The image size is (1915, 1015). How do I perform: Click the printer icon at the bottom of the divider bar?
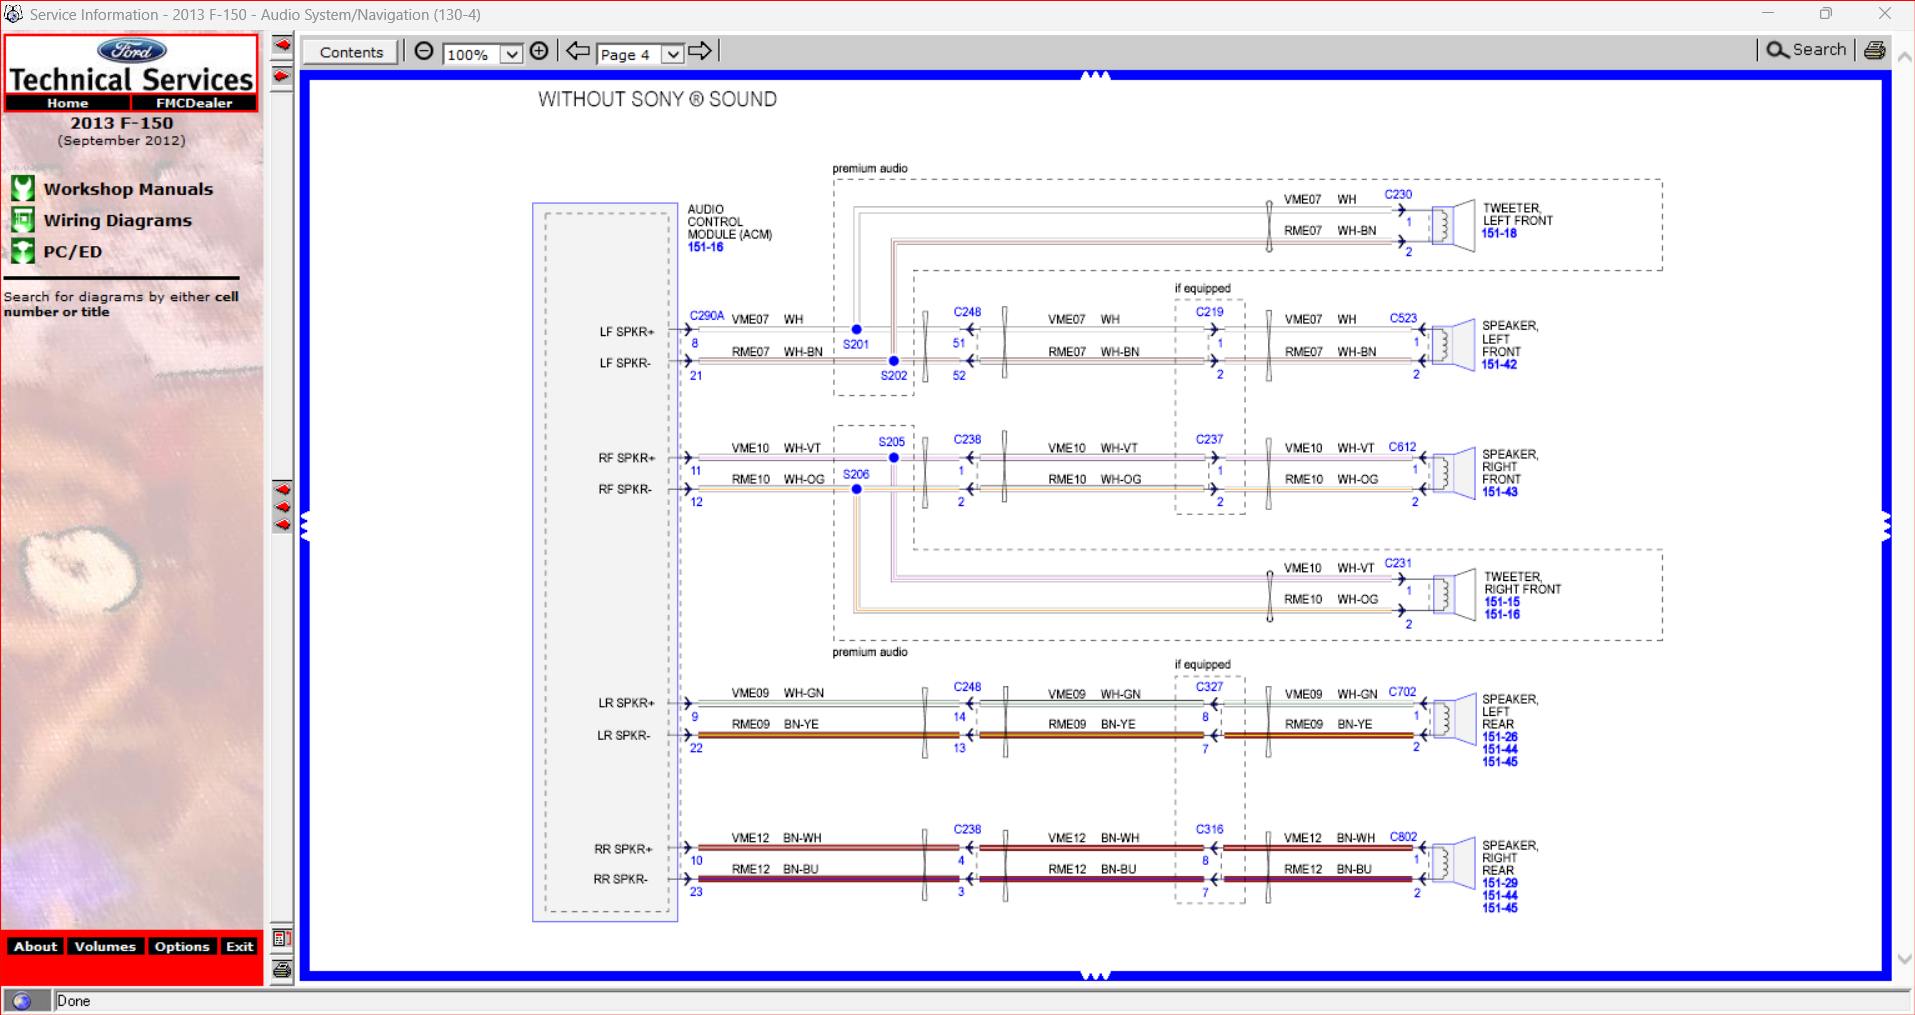click(283, 968)
